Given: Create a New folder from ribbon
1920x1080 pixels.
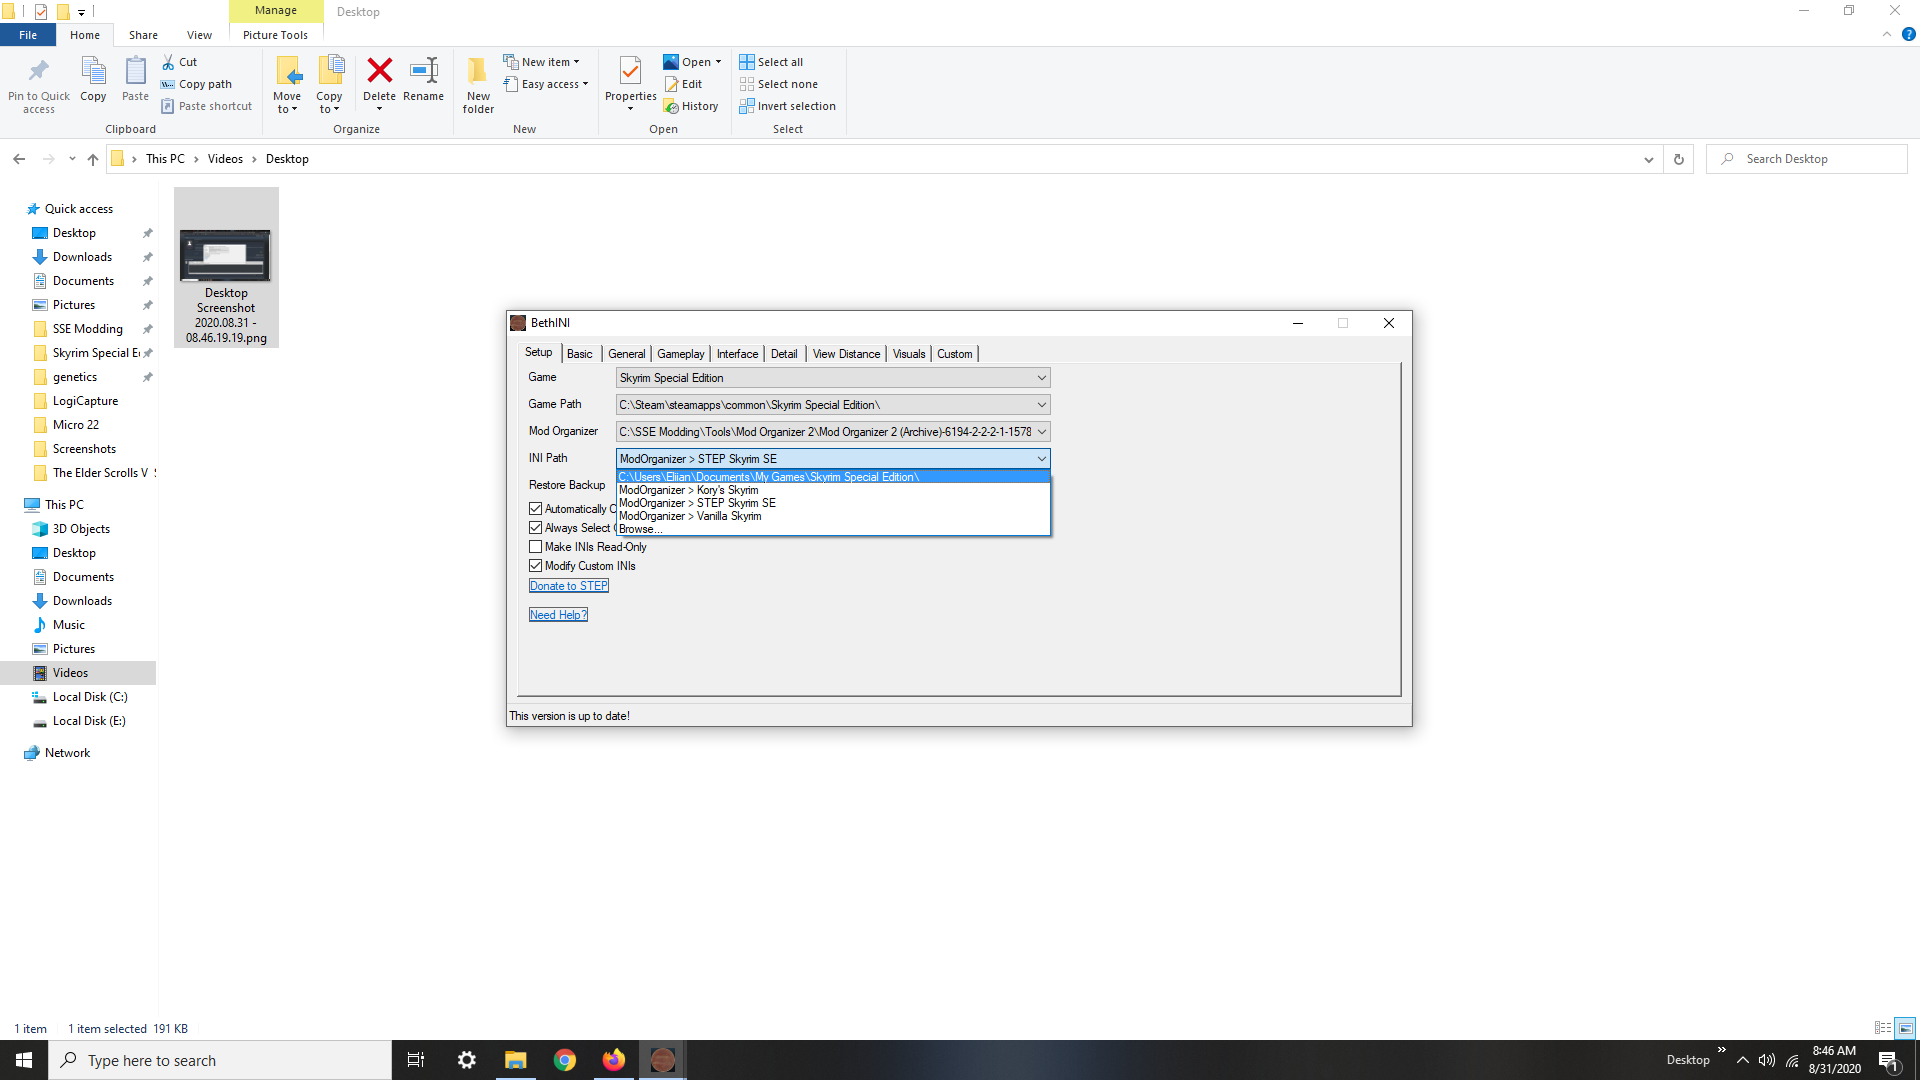Looking at the screenshot, I should [x=478, y=85].
